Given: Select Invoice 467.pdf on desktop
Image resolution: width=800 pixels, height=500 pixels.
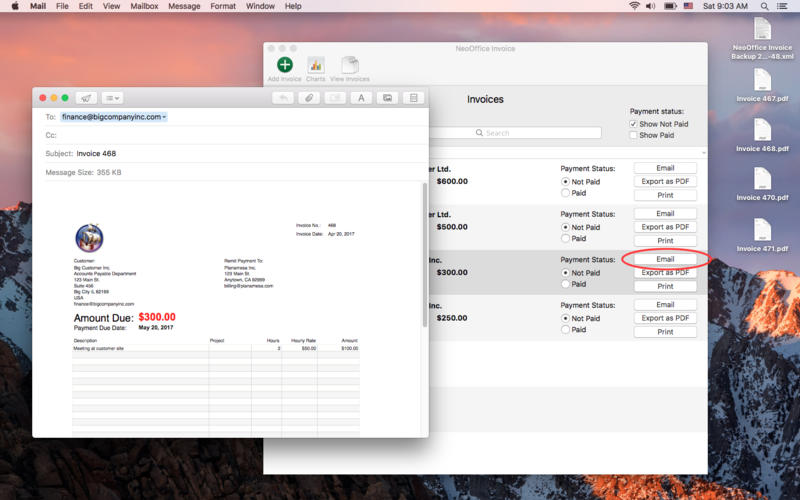Looking at the screenshot, I should (762, 85).
